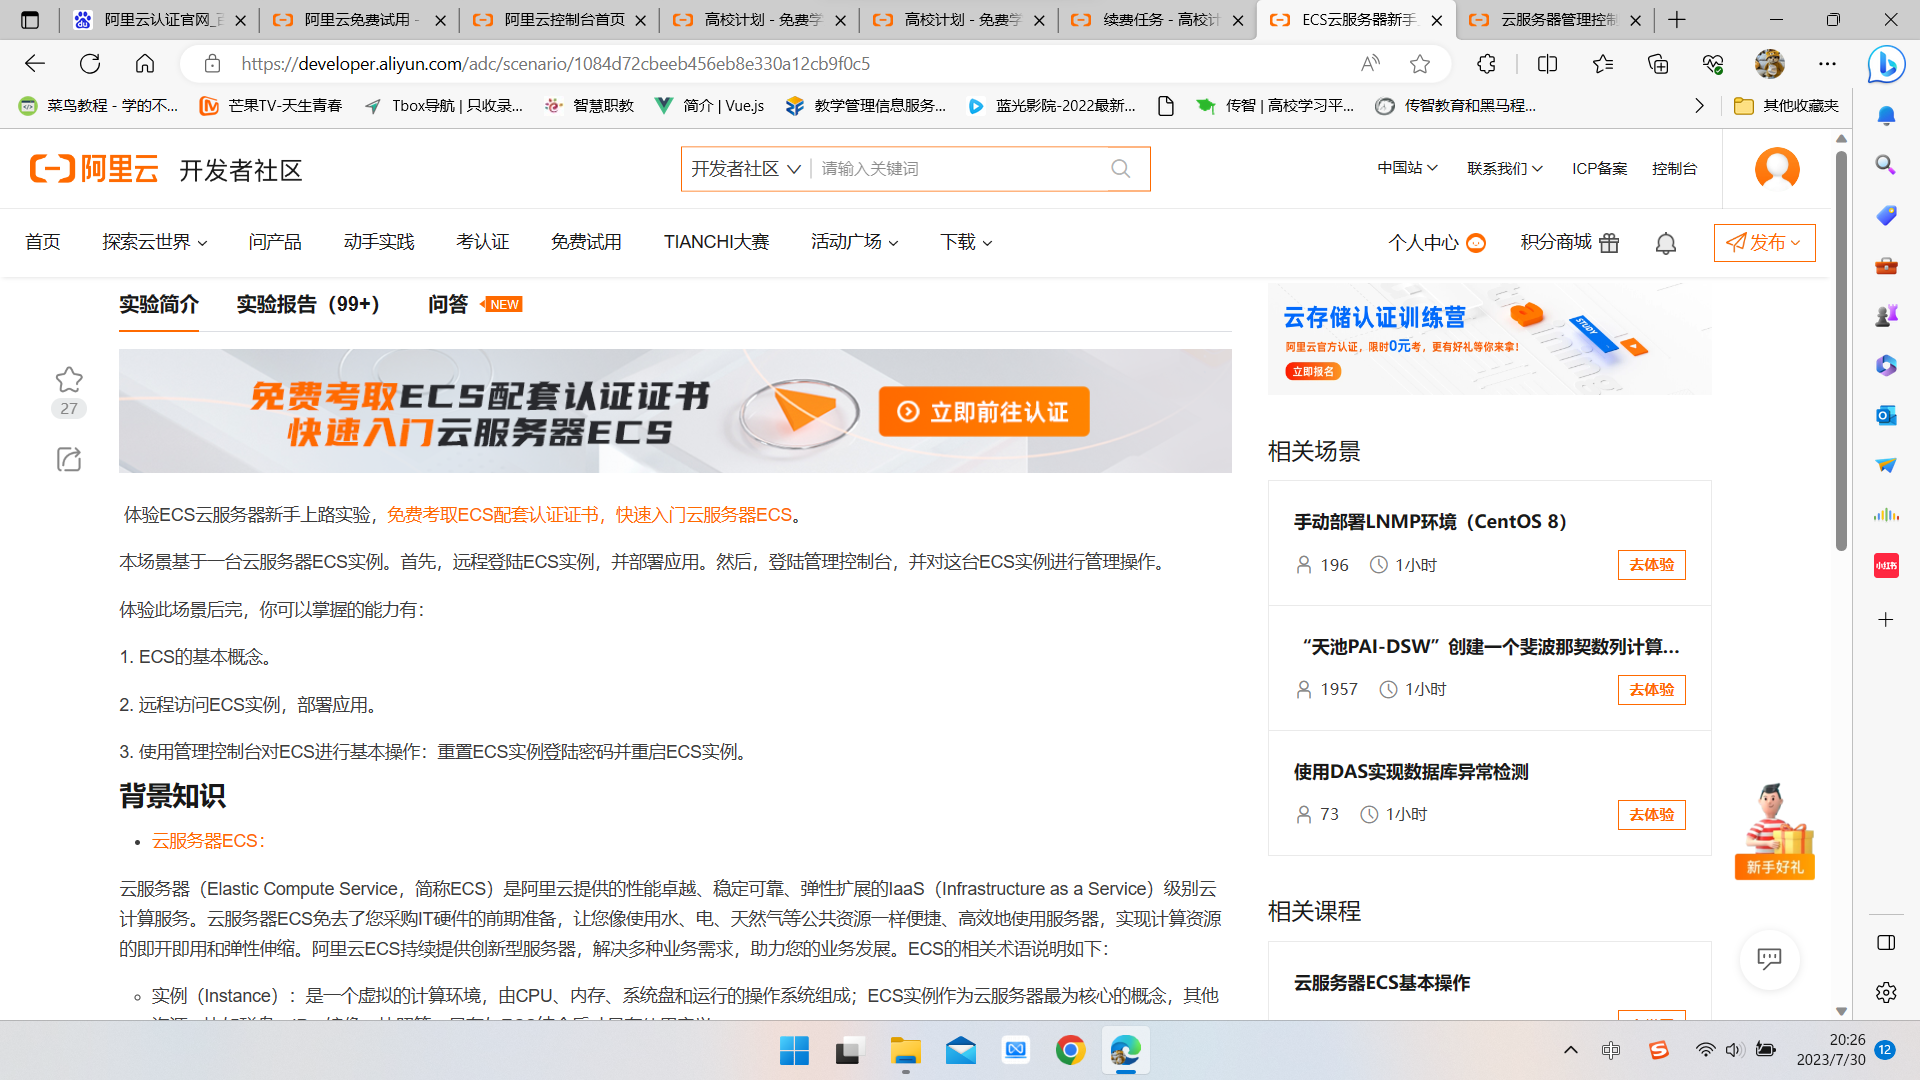1920x1080 pixels.
Task: Switch to the 实验报告 (99+) tab
Action: coord(308,304)
